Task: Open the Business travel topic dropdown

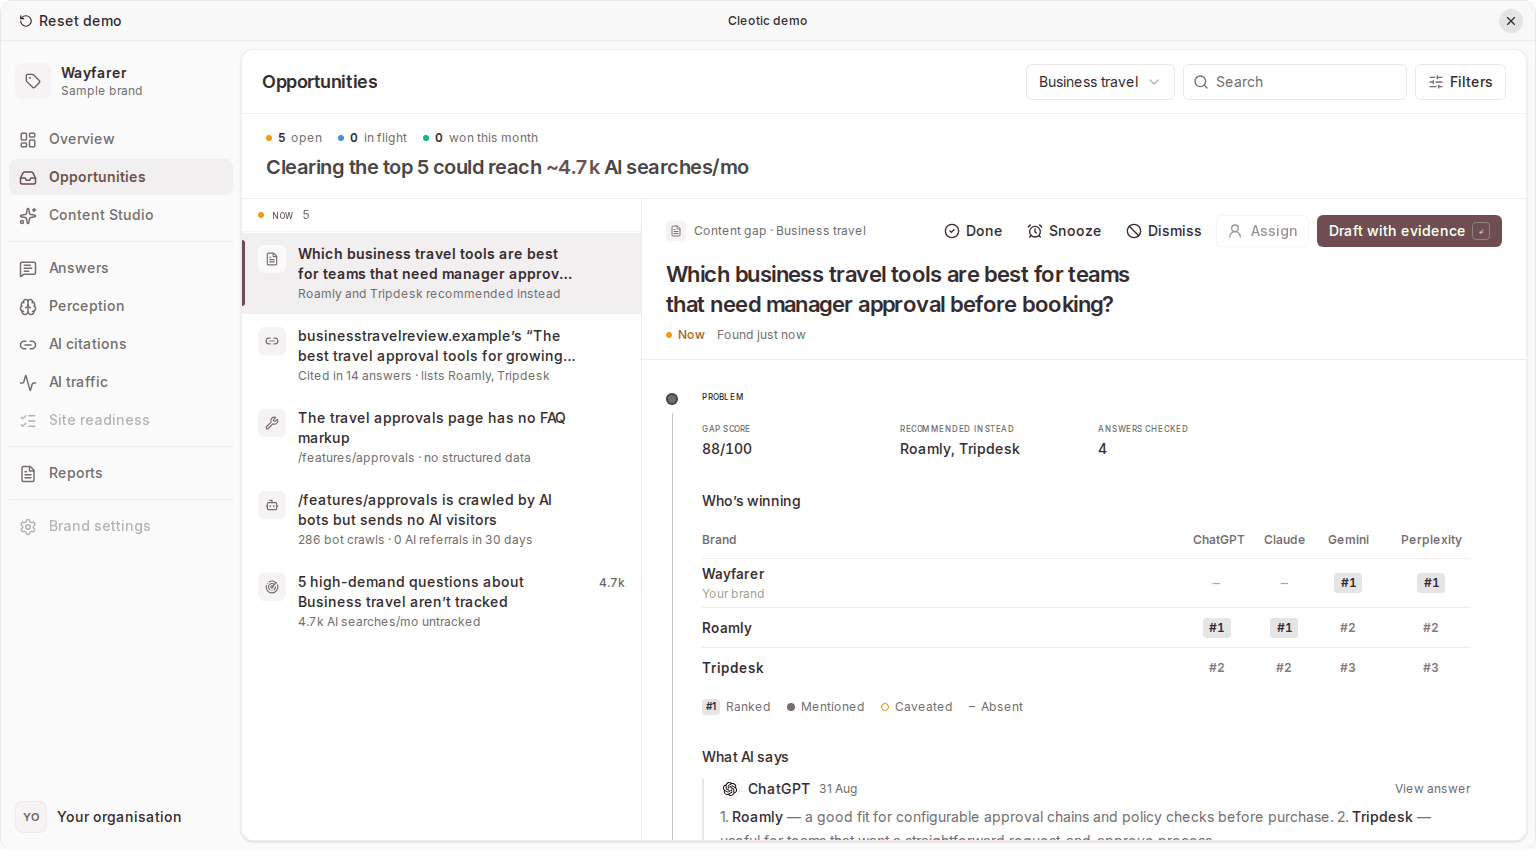Action: 1100,82
